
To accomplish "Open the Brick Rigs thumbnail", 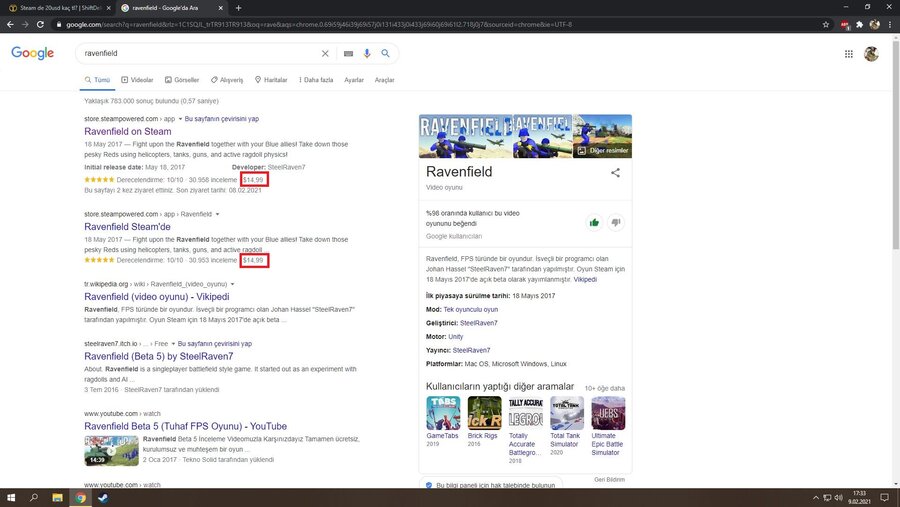I will pos(485,413).
